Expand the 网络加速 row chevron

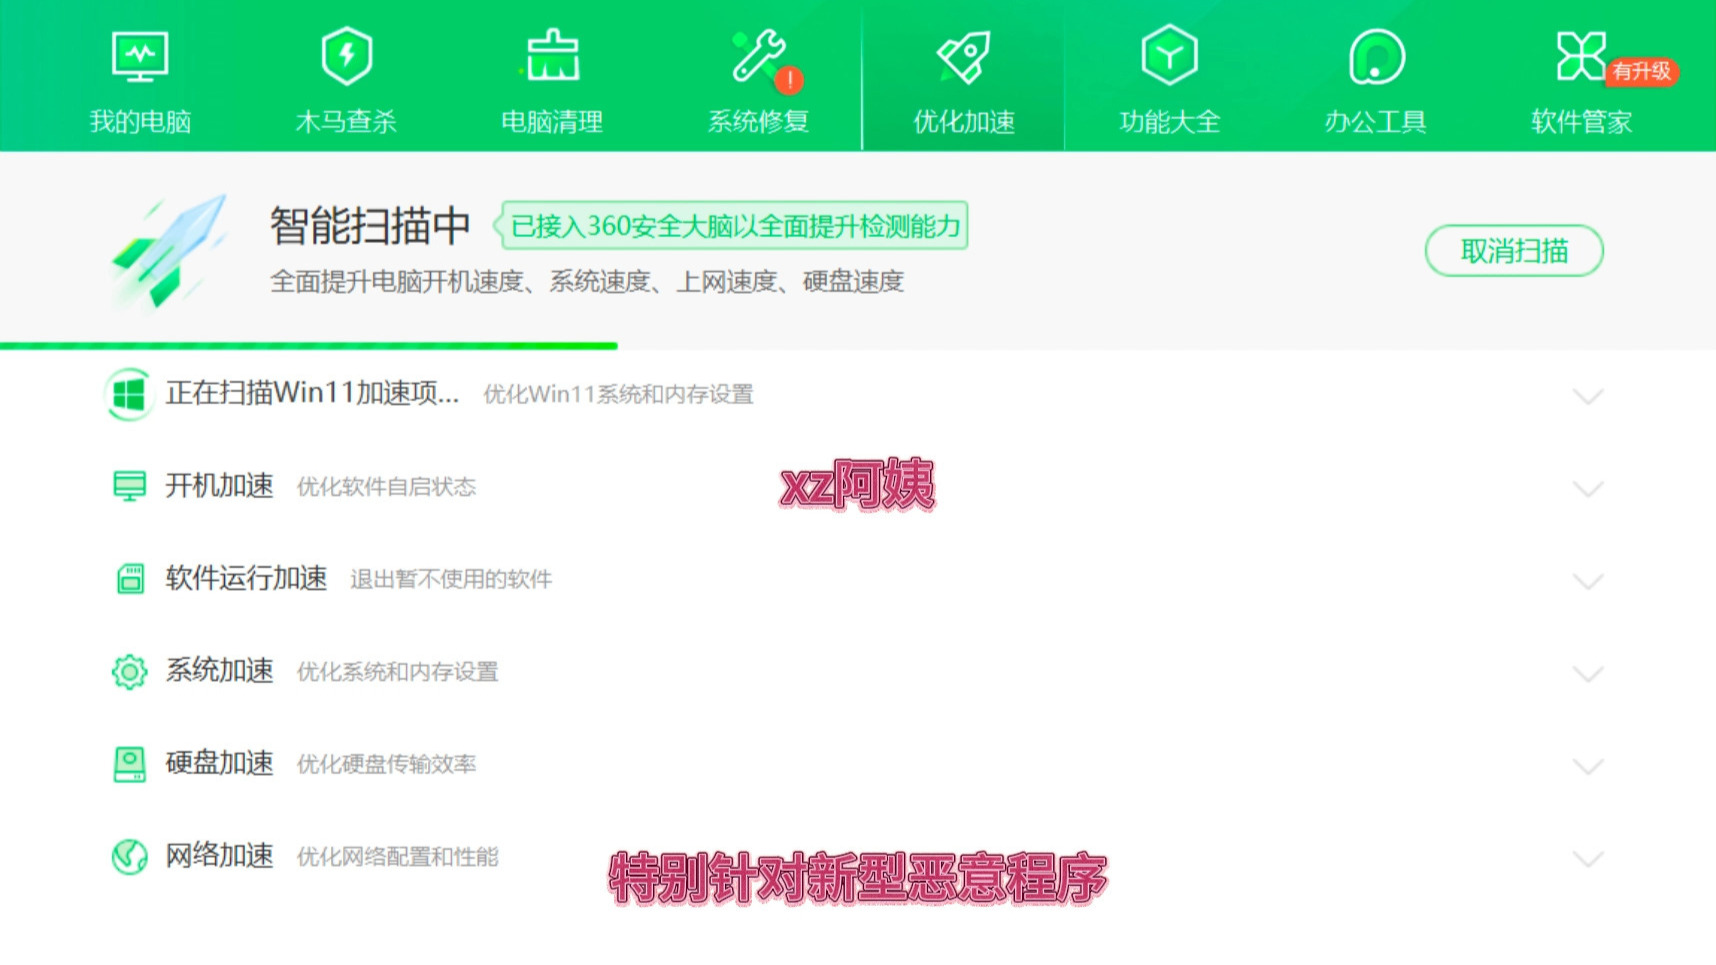(x=1588, y=859)
